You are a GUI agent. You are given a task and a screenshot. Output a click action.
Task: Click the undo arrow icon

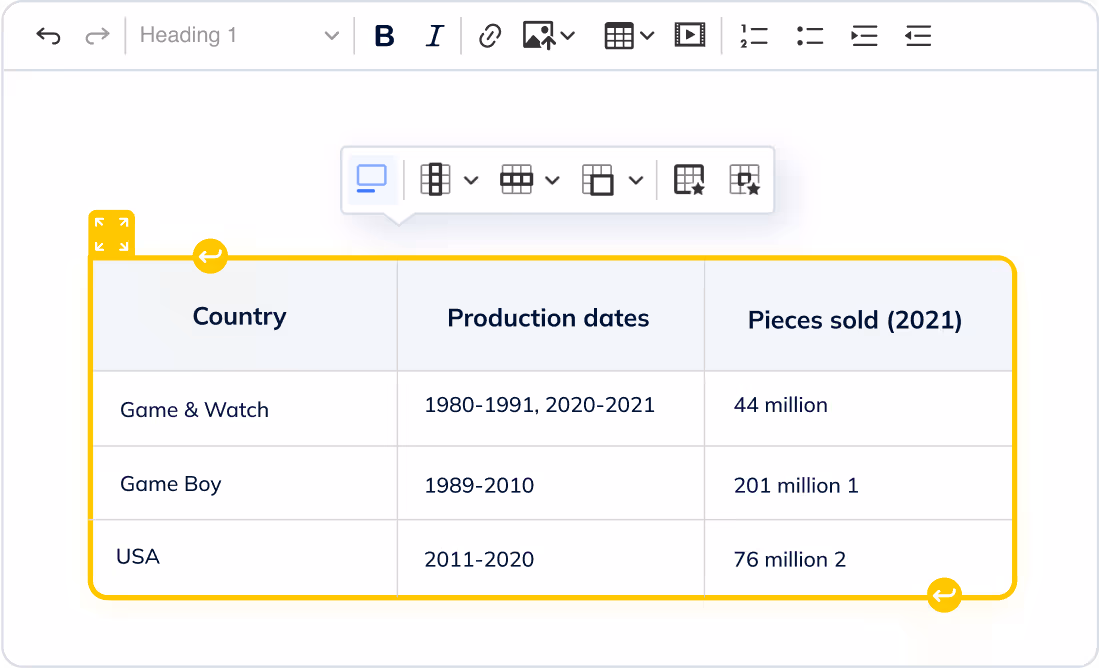coord(48,36)
